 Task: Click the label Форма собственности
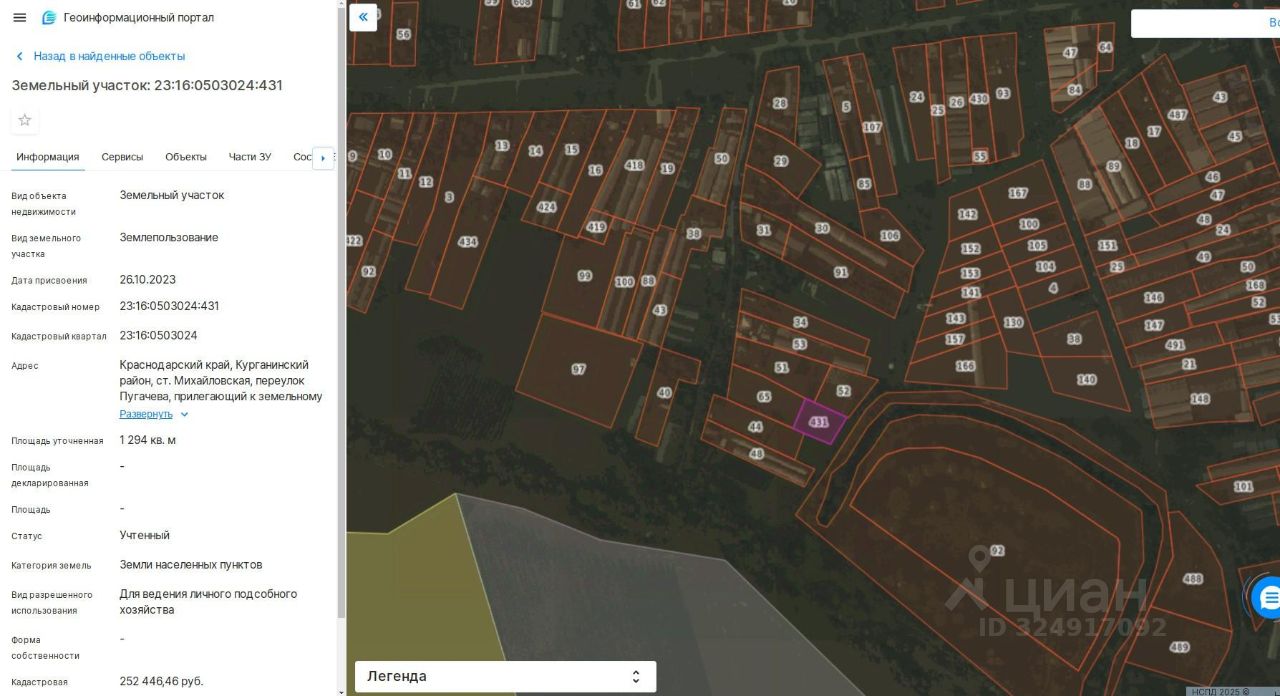(x=45, y=648)
